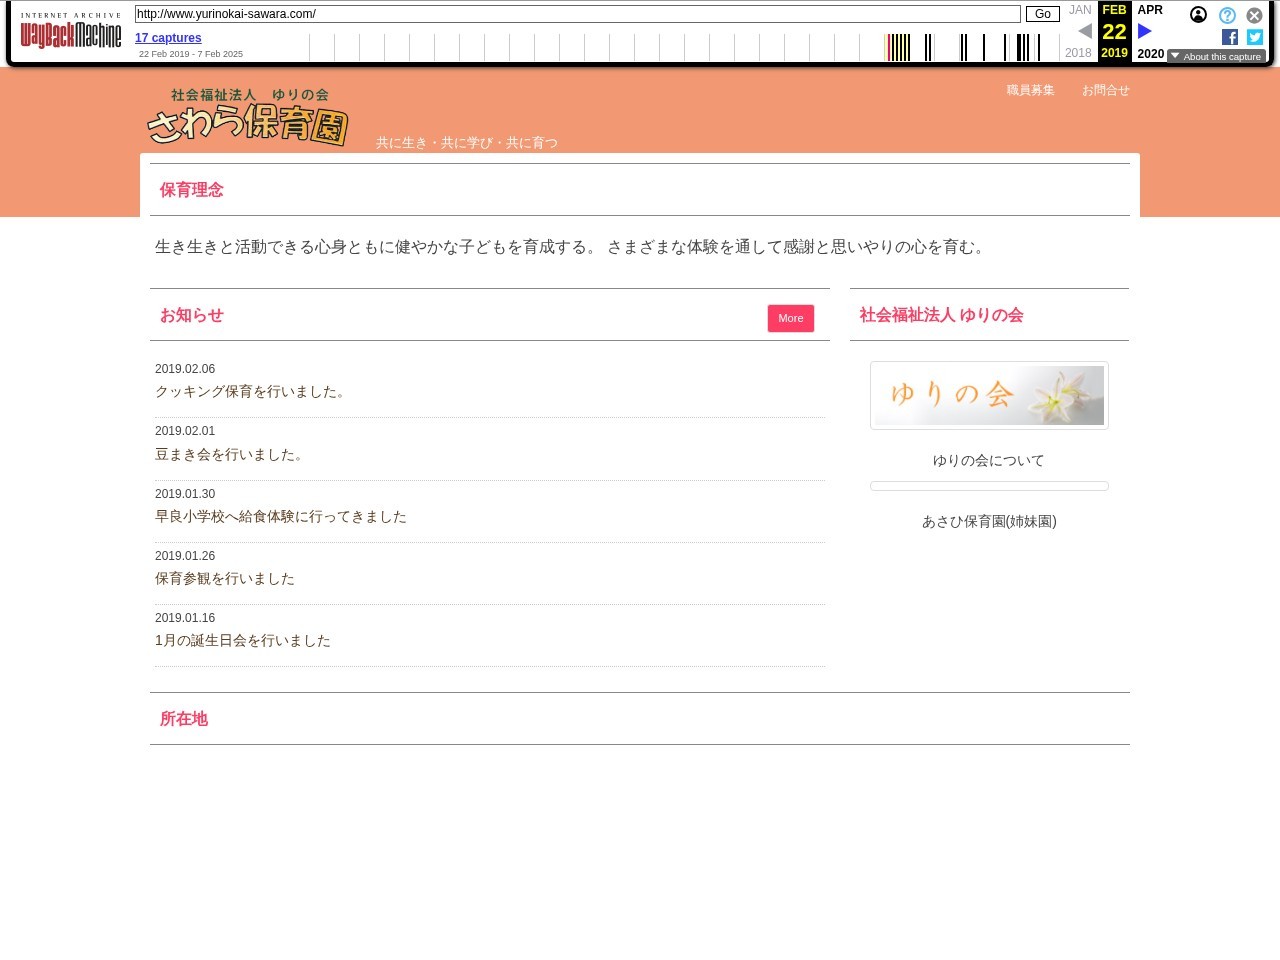Open the Wayback help icon
The image size is (1280, 960).
1227,15
